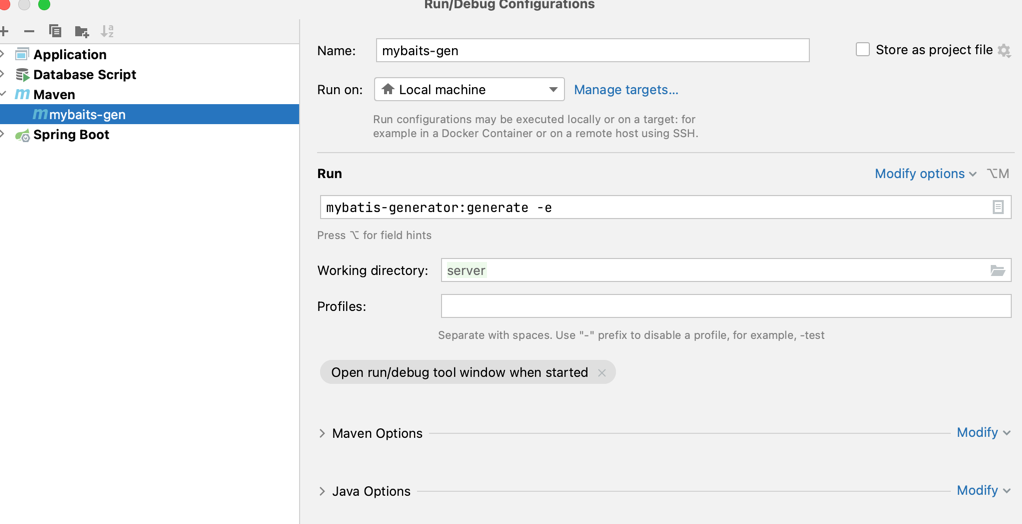
Task: Click 'Open run/debug tool window when started' chip
Action: (467, 373)
